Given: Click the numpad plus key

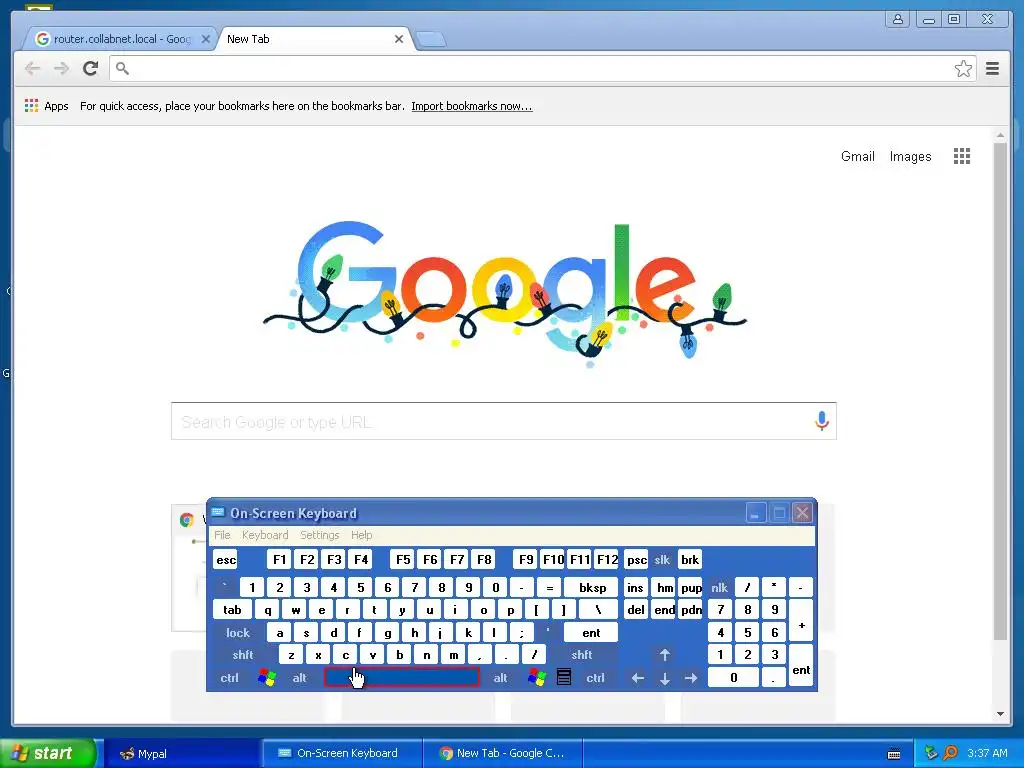Looking at the screenshot, I should click(801, 620).
